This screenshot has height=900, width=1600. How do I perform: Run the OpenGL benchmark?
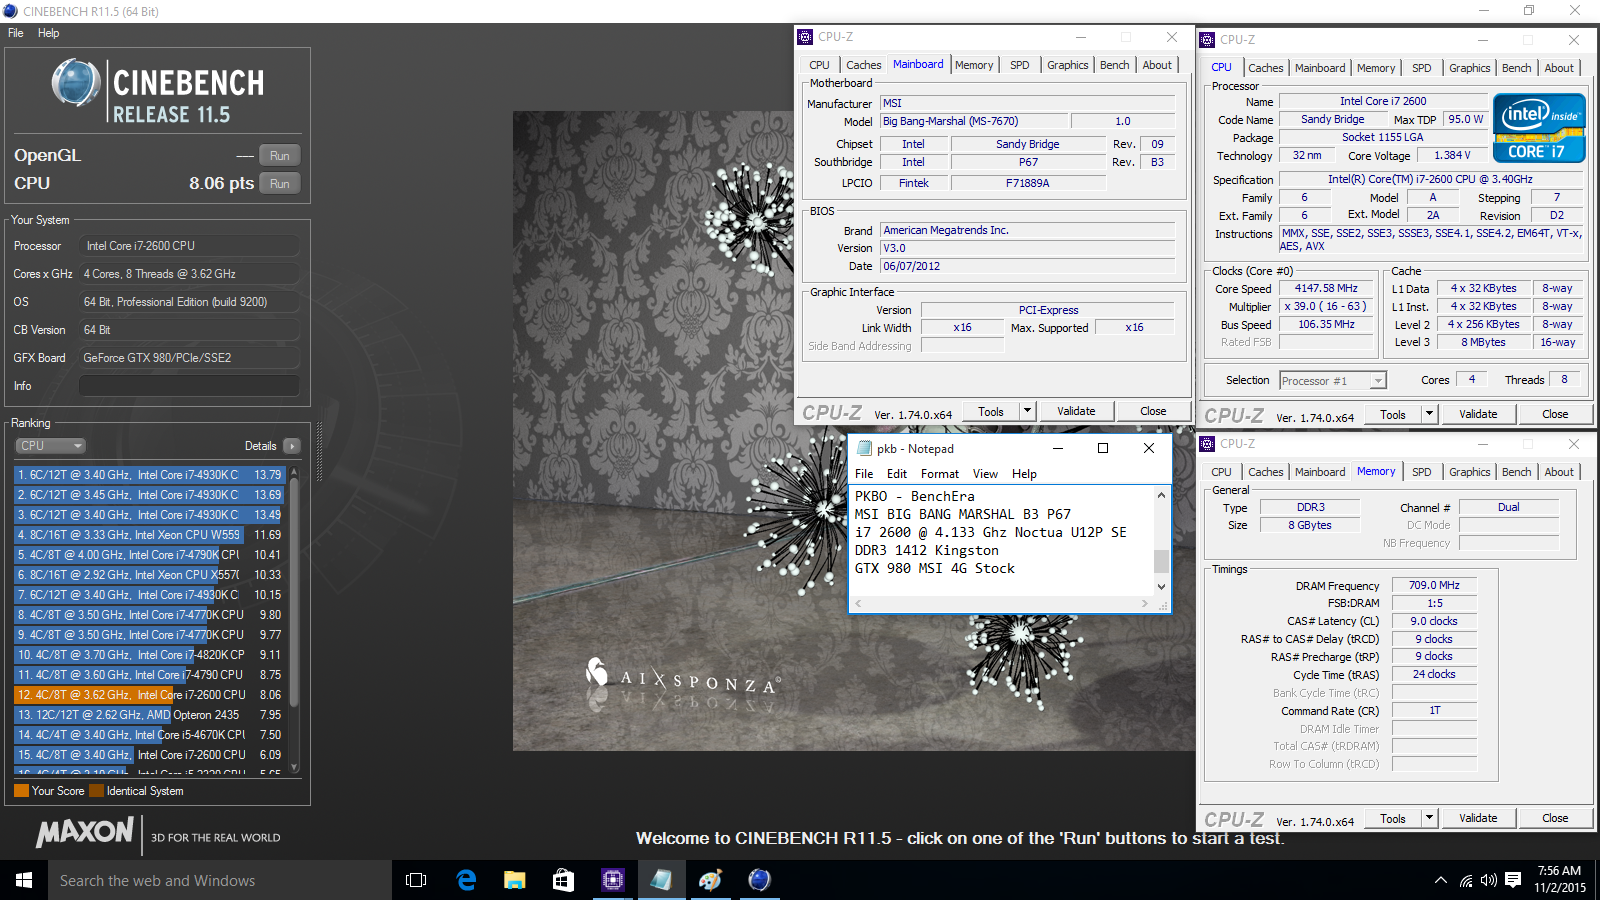[279, 155]
